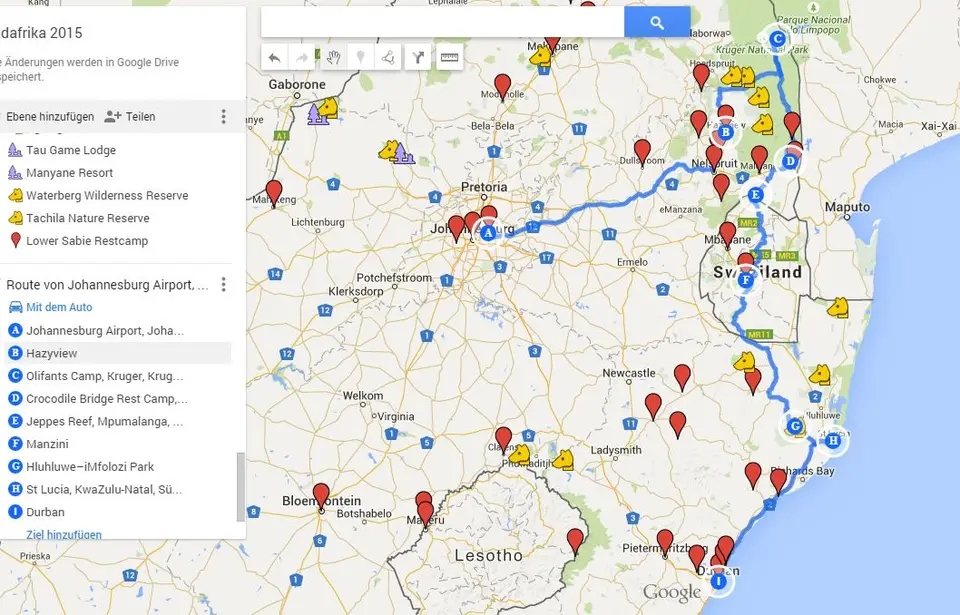The height and width of the screenshot is (615, 960).
Task: Click route marker I at Durban
Action: point(719,581)
